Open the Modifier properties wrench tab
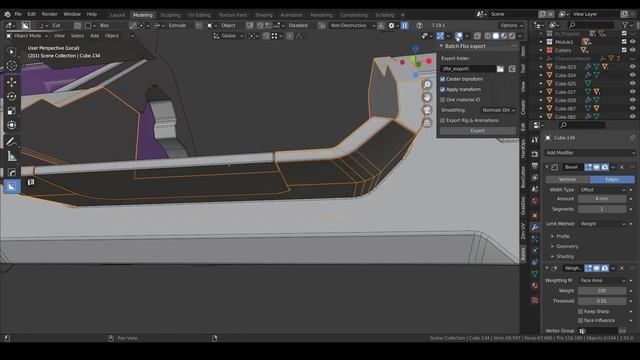 [x=535, y=227]
